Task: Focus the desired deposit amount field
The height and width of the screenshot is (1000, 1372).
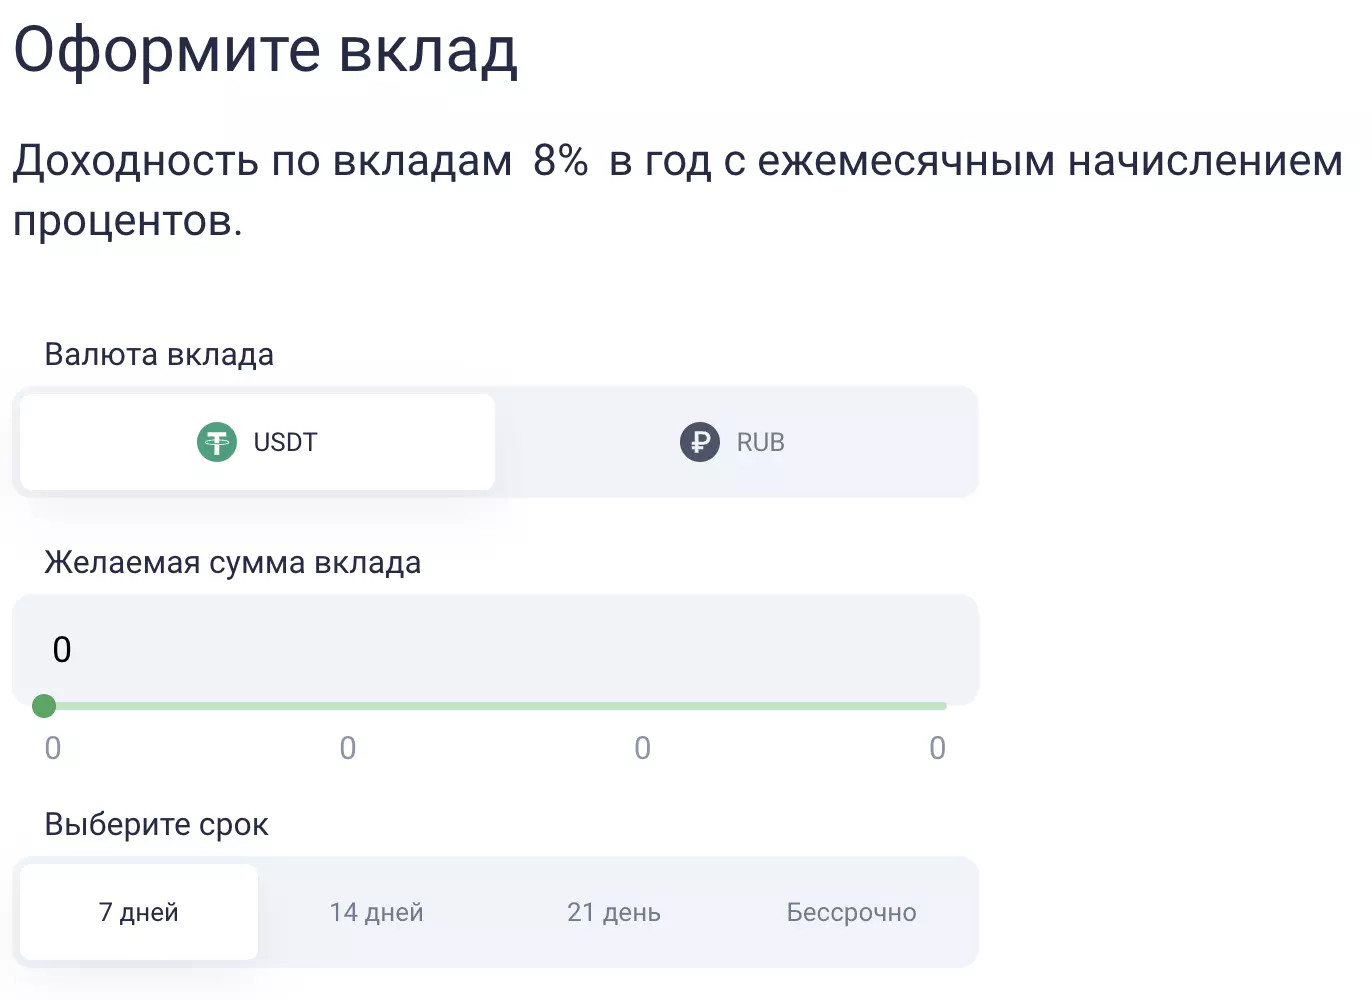Action: [495, 650]
